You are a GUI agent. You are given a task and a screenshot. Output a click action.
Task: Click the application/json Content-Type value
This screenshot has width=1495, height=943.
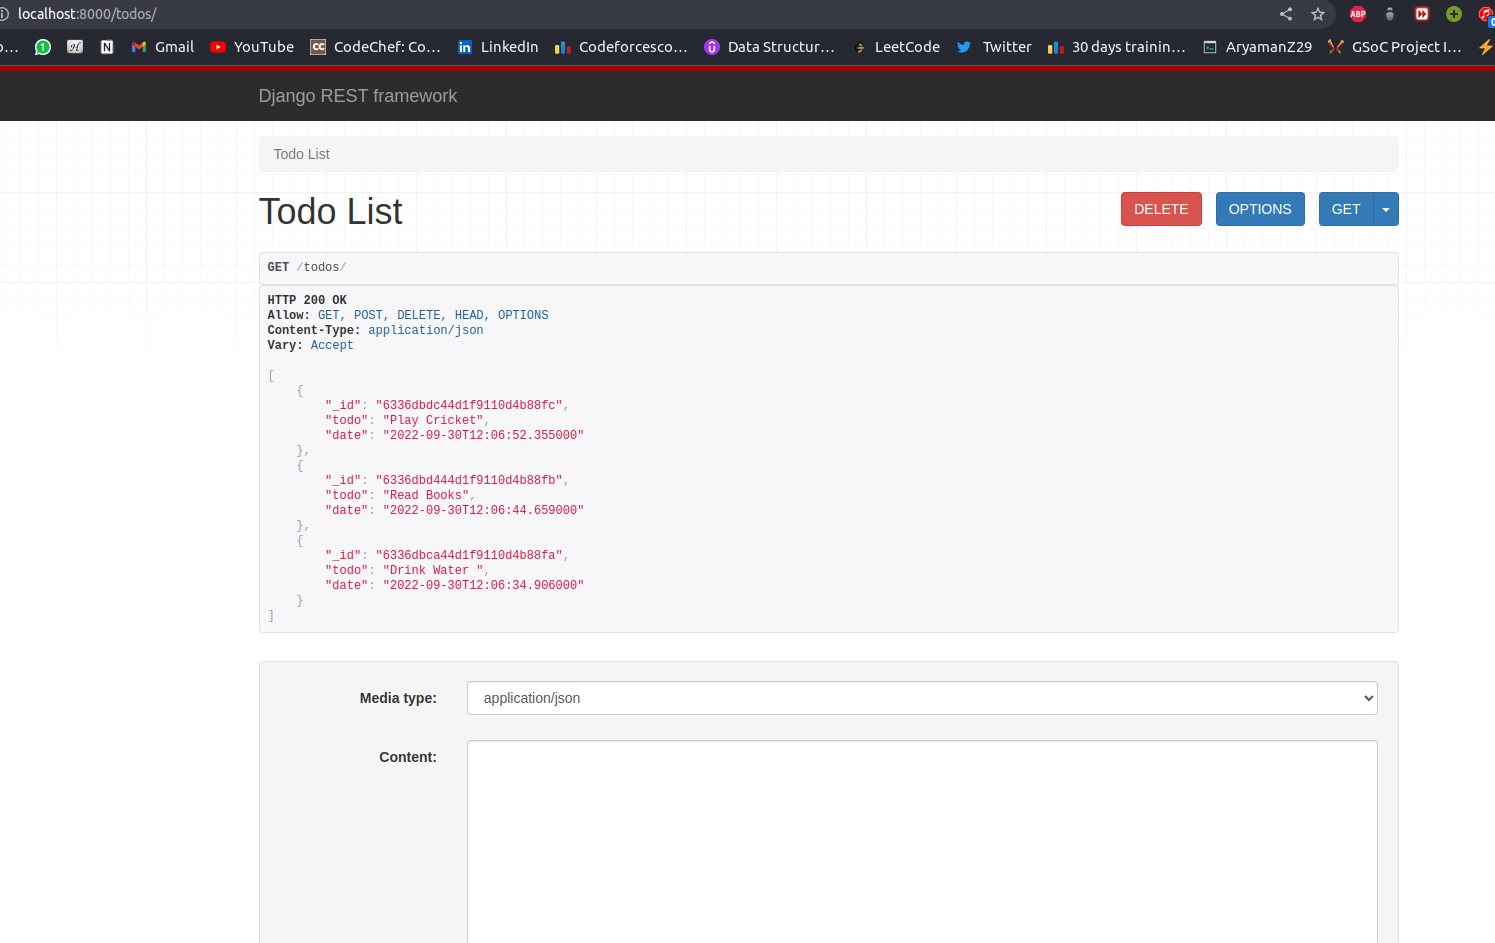pyautogui.click(x=425, y=330)
